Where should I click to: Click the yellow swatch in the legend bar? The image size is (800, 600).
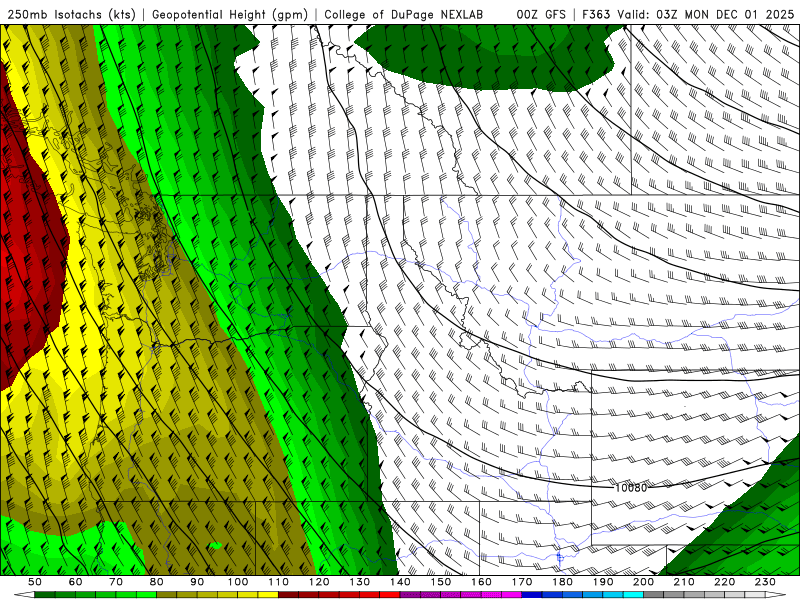(268, 595)
